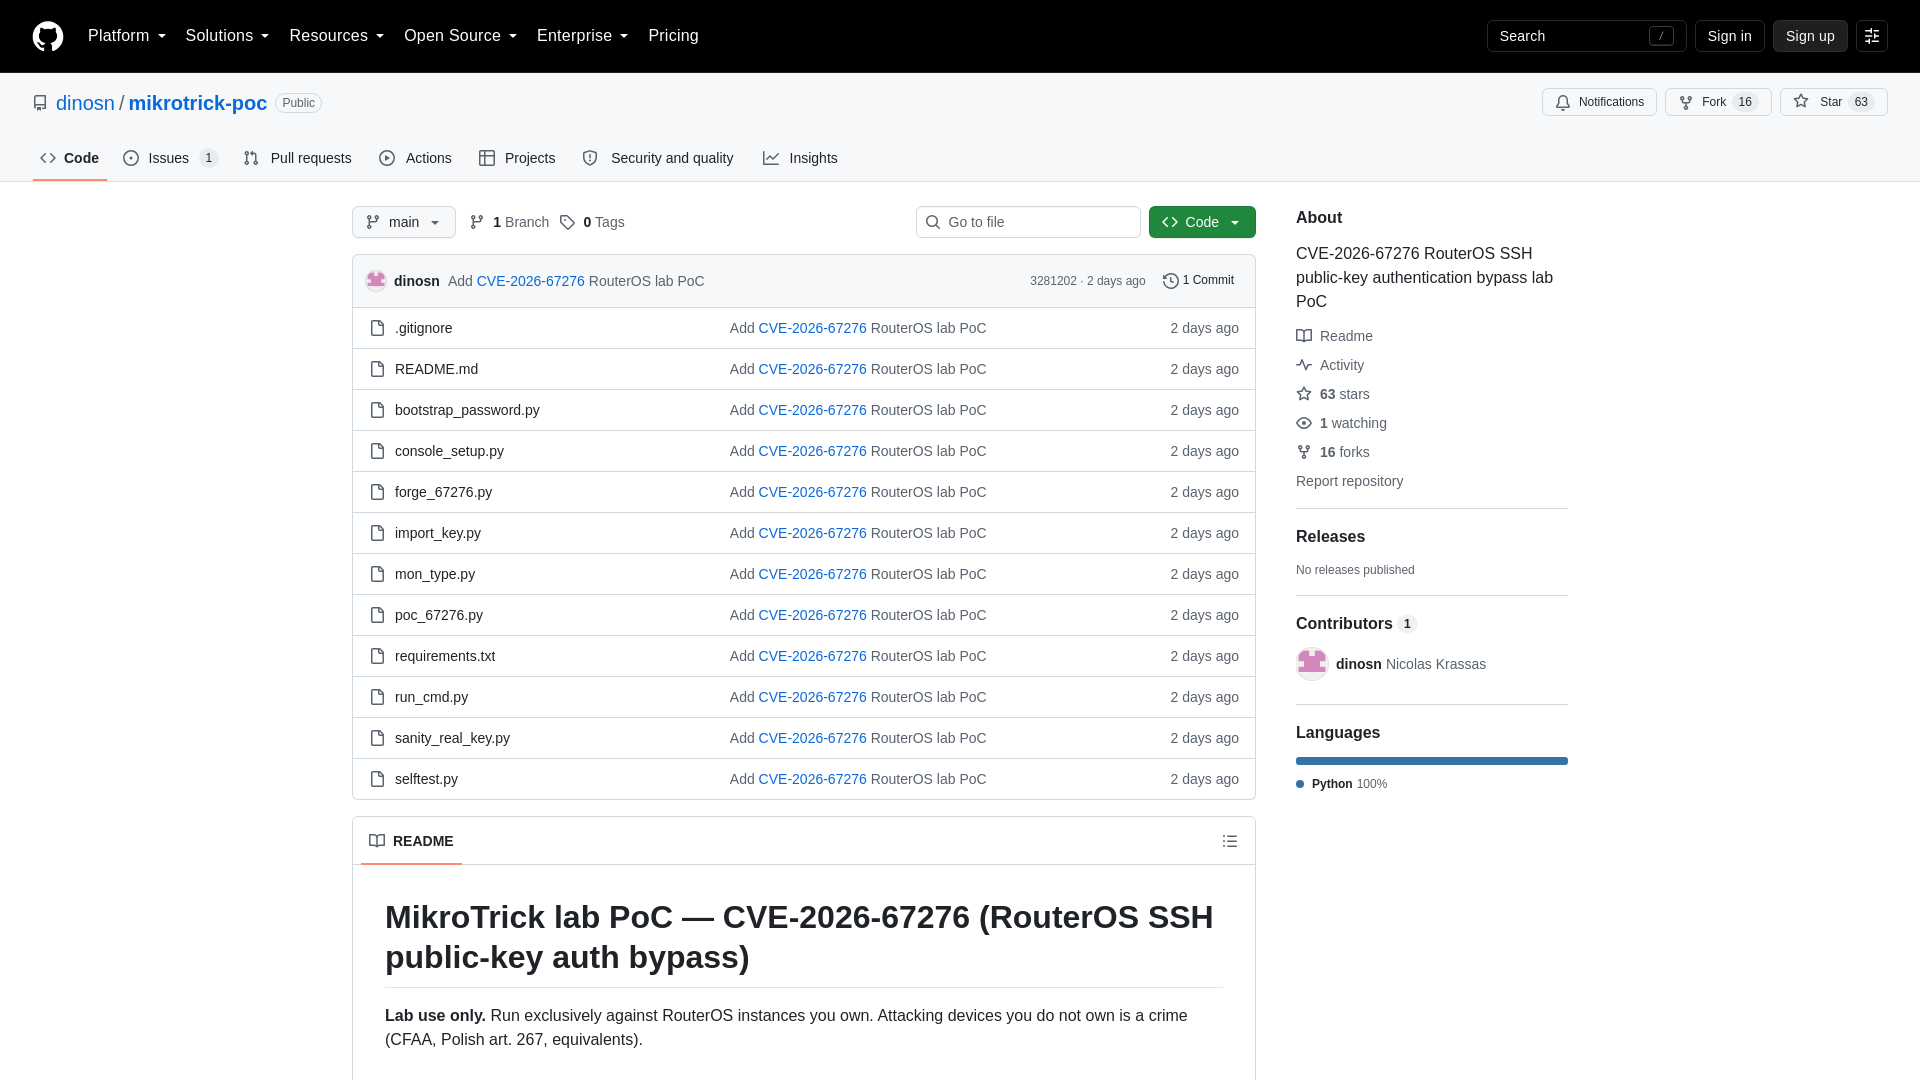This screenshot has height=1080, width=1920.
Task: Open the Pricing page
Action: pyautogui.click(x=673, y=36)
